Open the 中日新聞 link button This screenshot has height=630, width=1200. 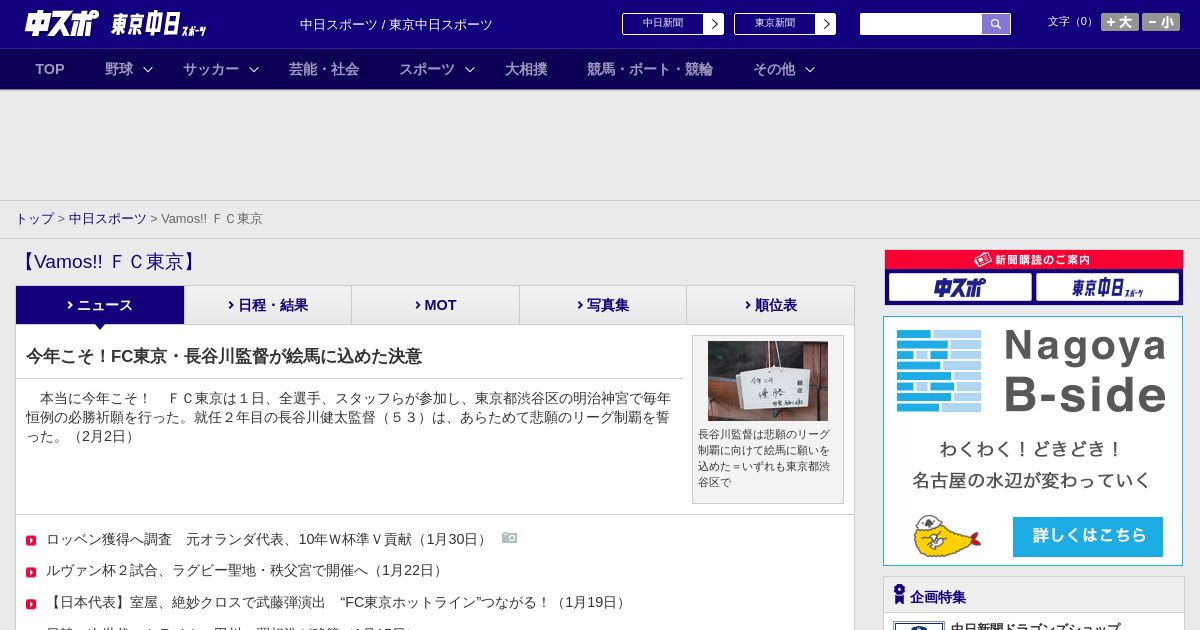pyautogui.click(x=663, y=24)
